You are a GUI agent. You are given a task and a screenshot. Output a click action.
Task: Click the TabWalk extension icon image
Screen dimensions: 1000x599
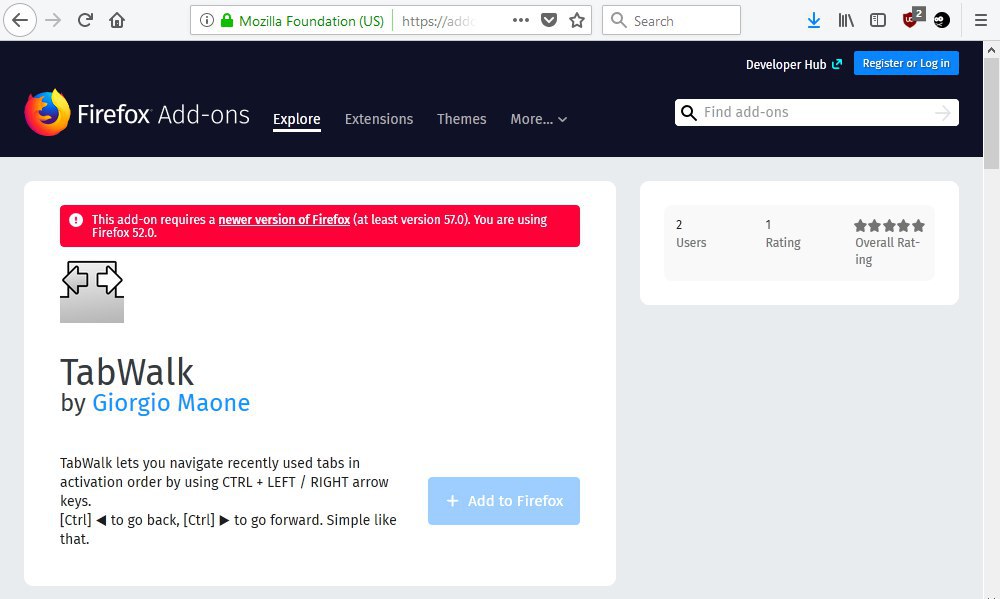pos(92,292)
